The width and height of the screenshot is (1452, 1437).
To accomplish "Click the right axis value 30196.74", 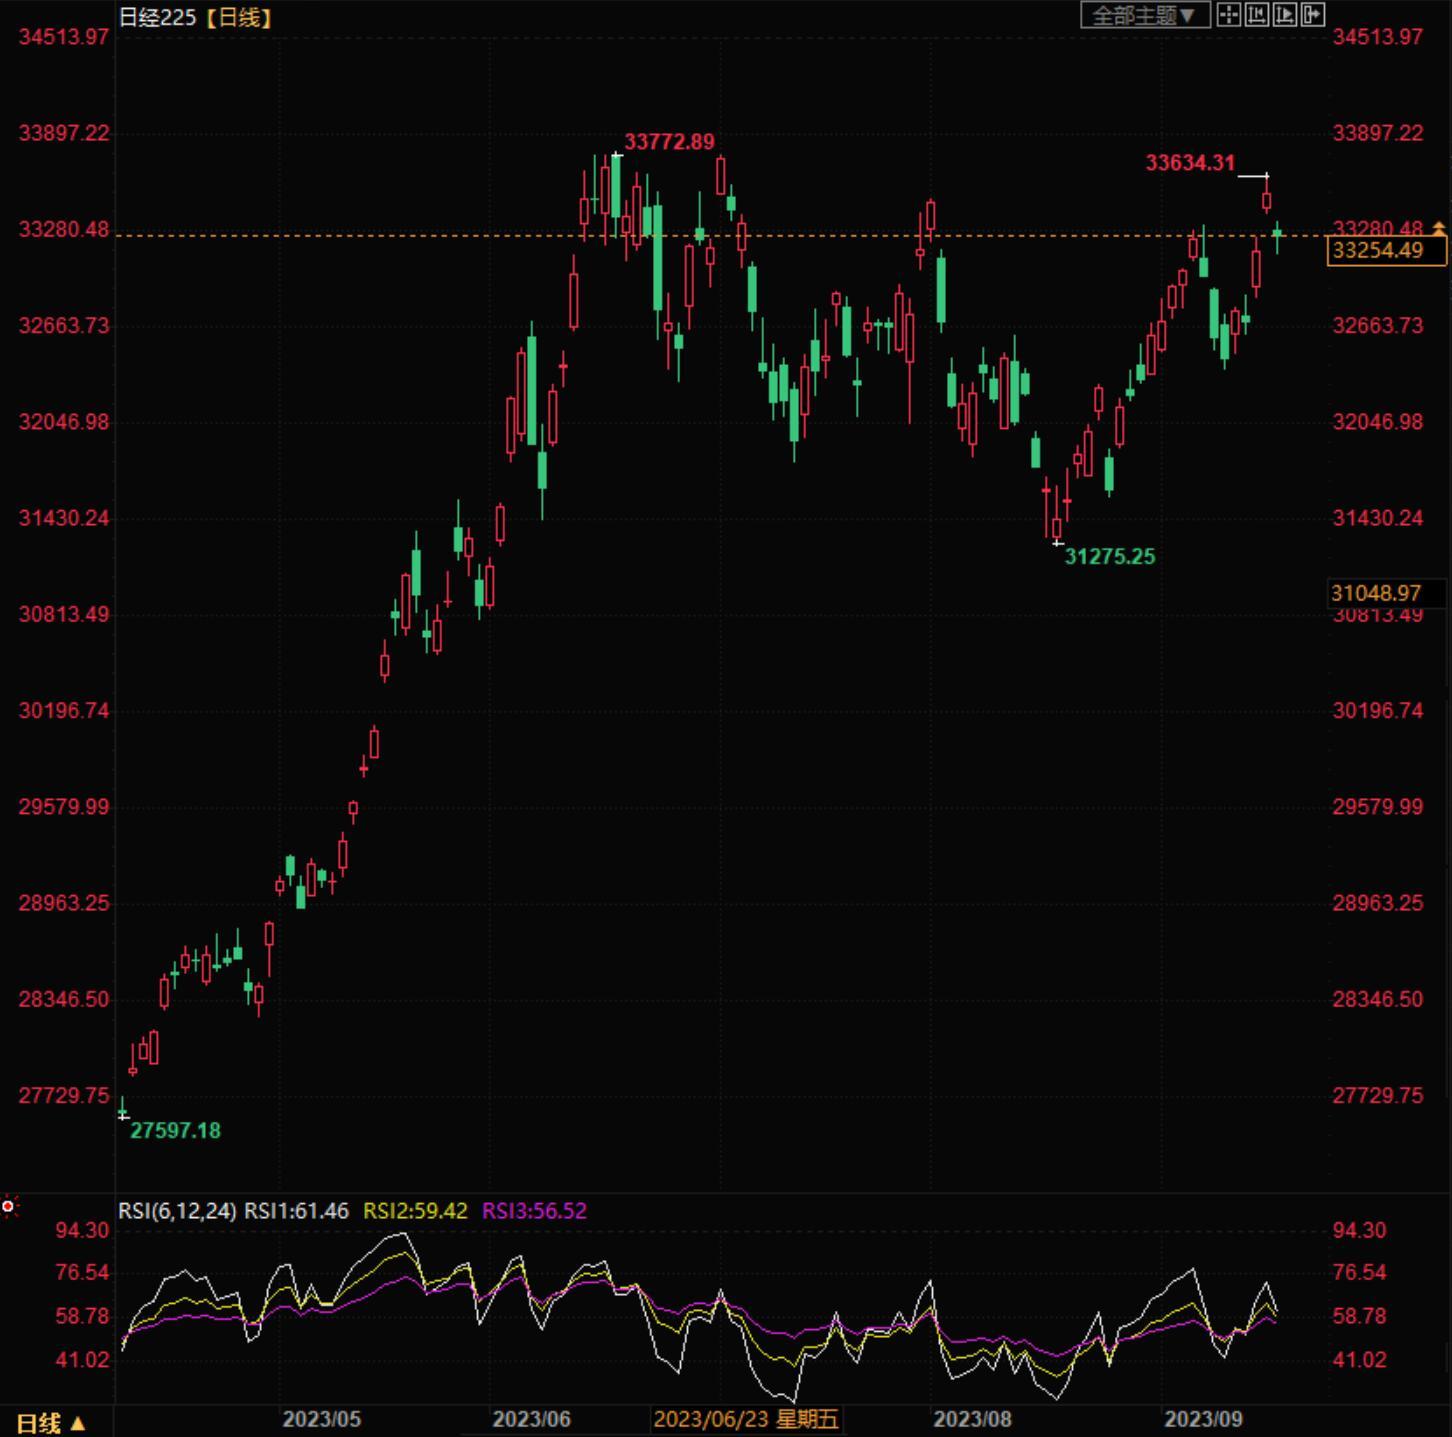I will point(1378,711).
